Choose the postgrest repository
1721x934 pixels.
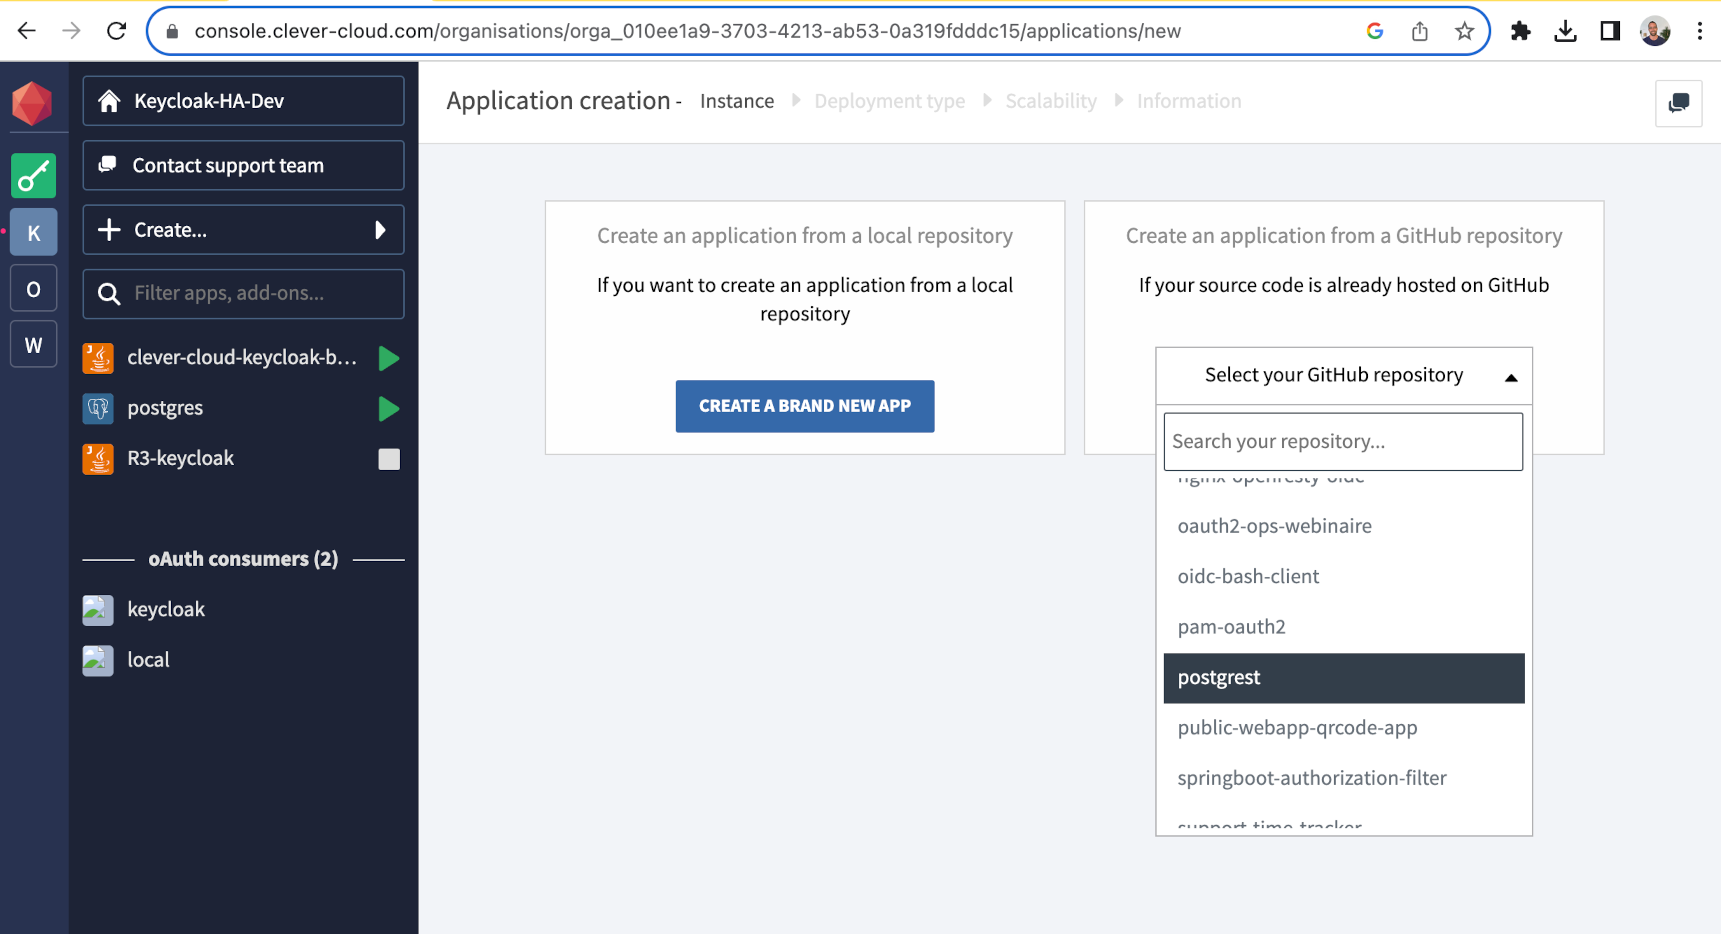coord(1344,678)
